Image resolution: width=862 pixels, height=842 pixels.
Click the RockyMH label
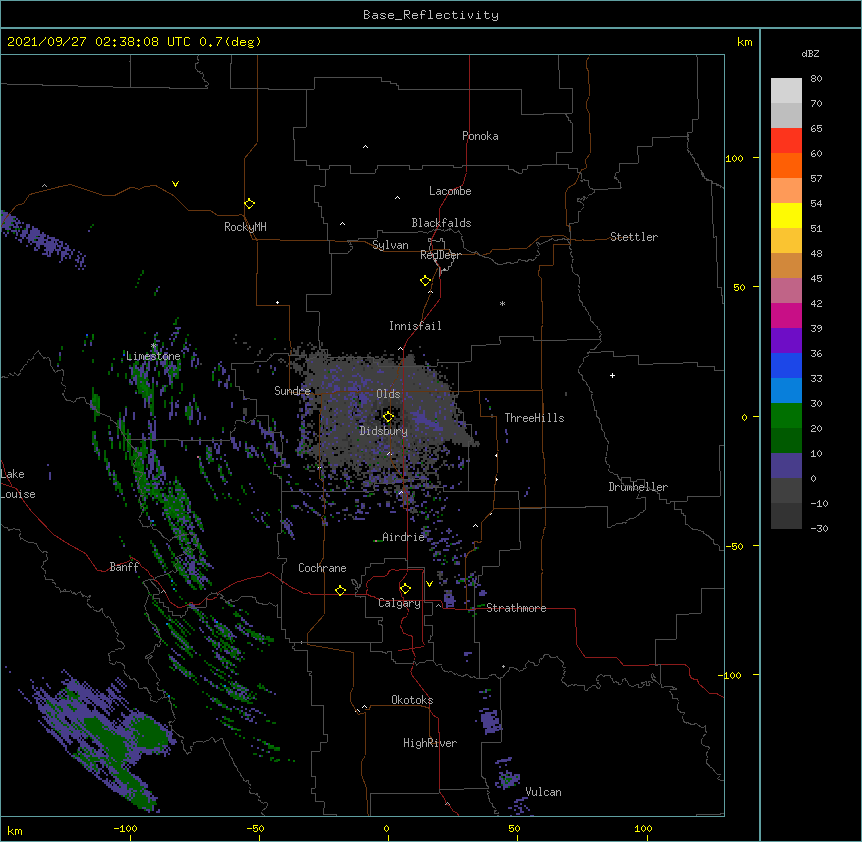(245, 227)
